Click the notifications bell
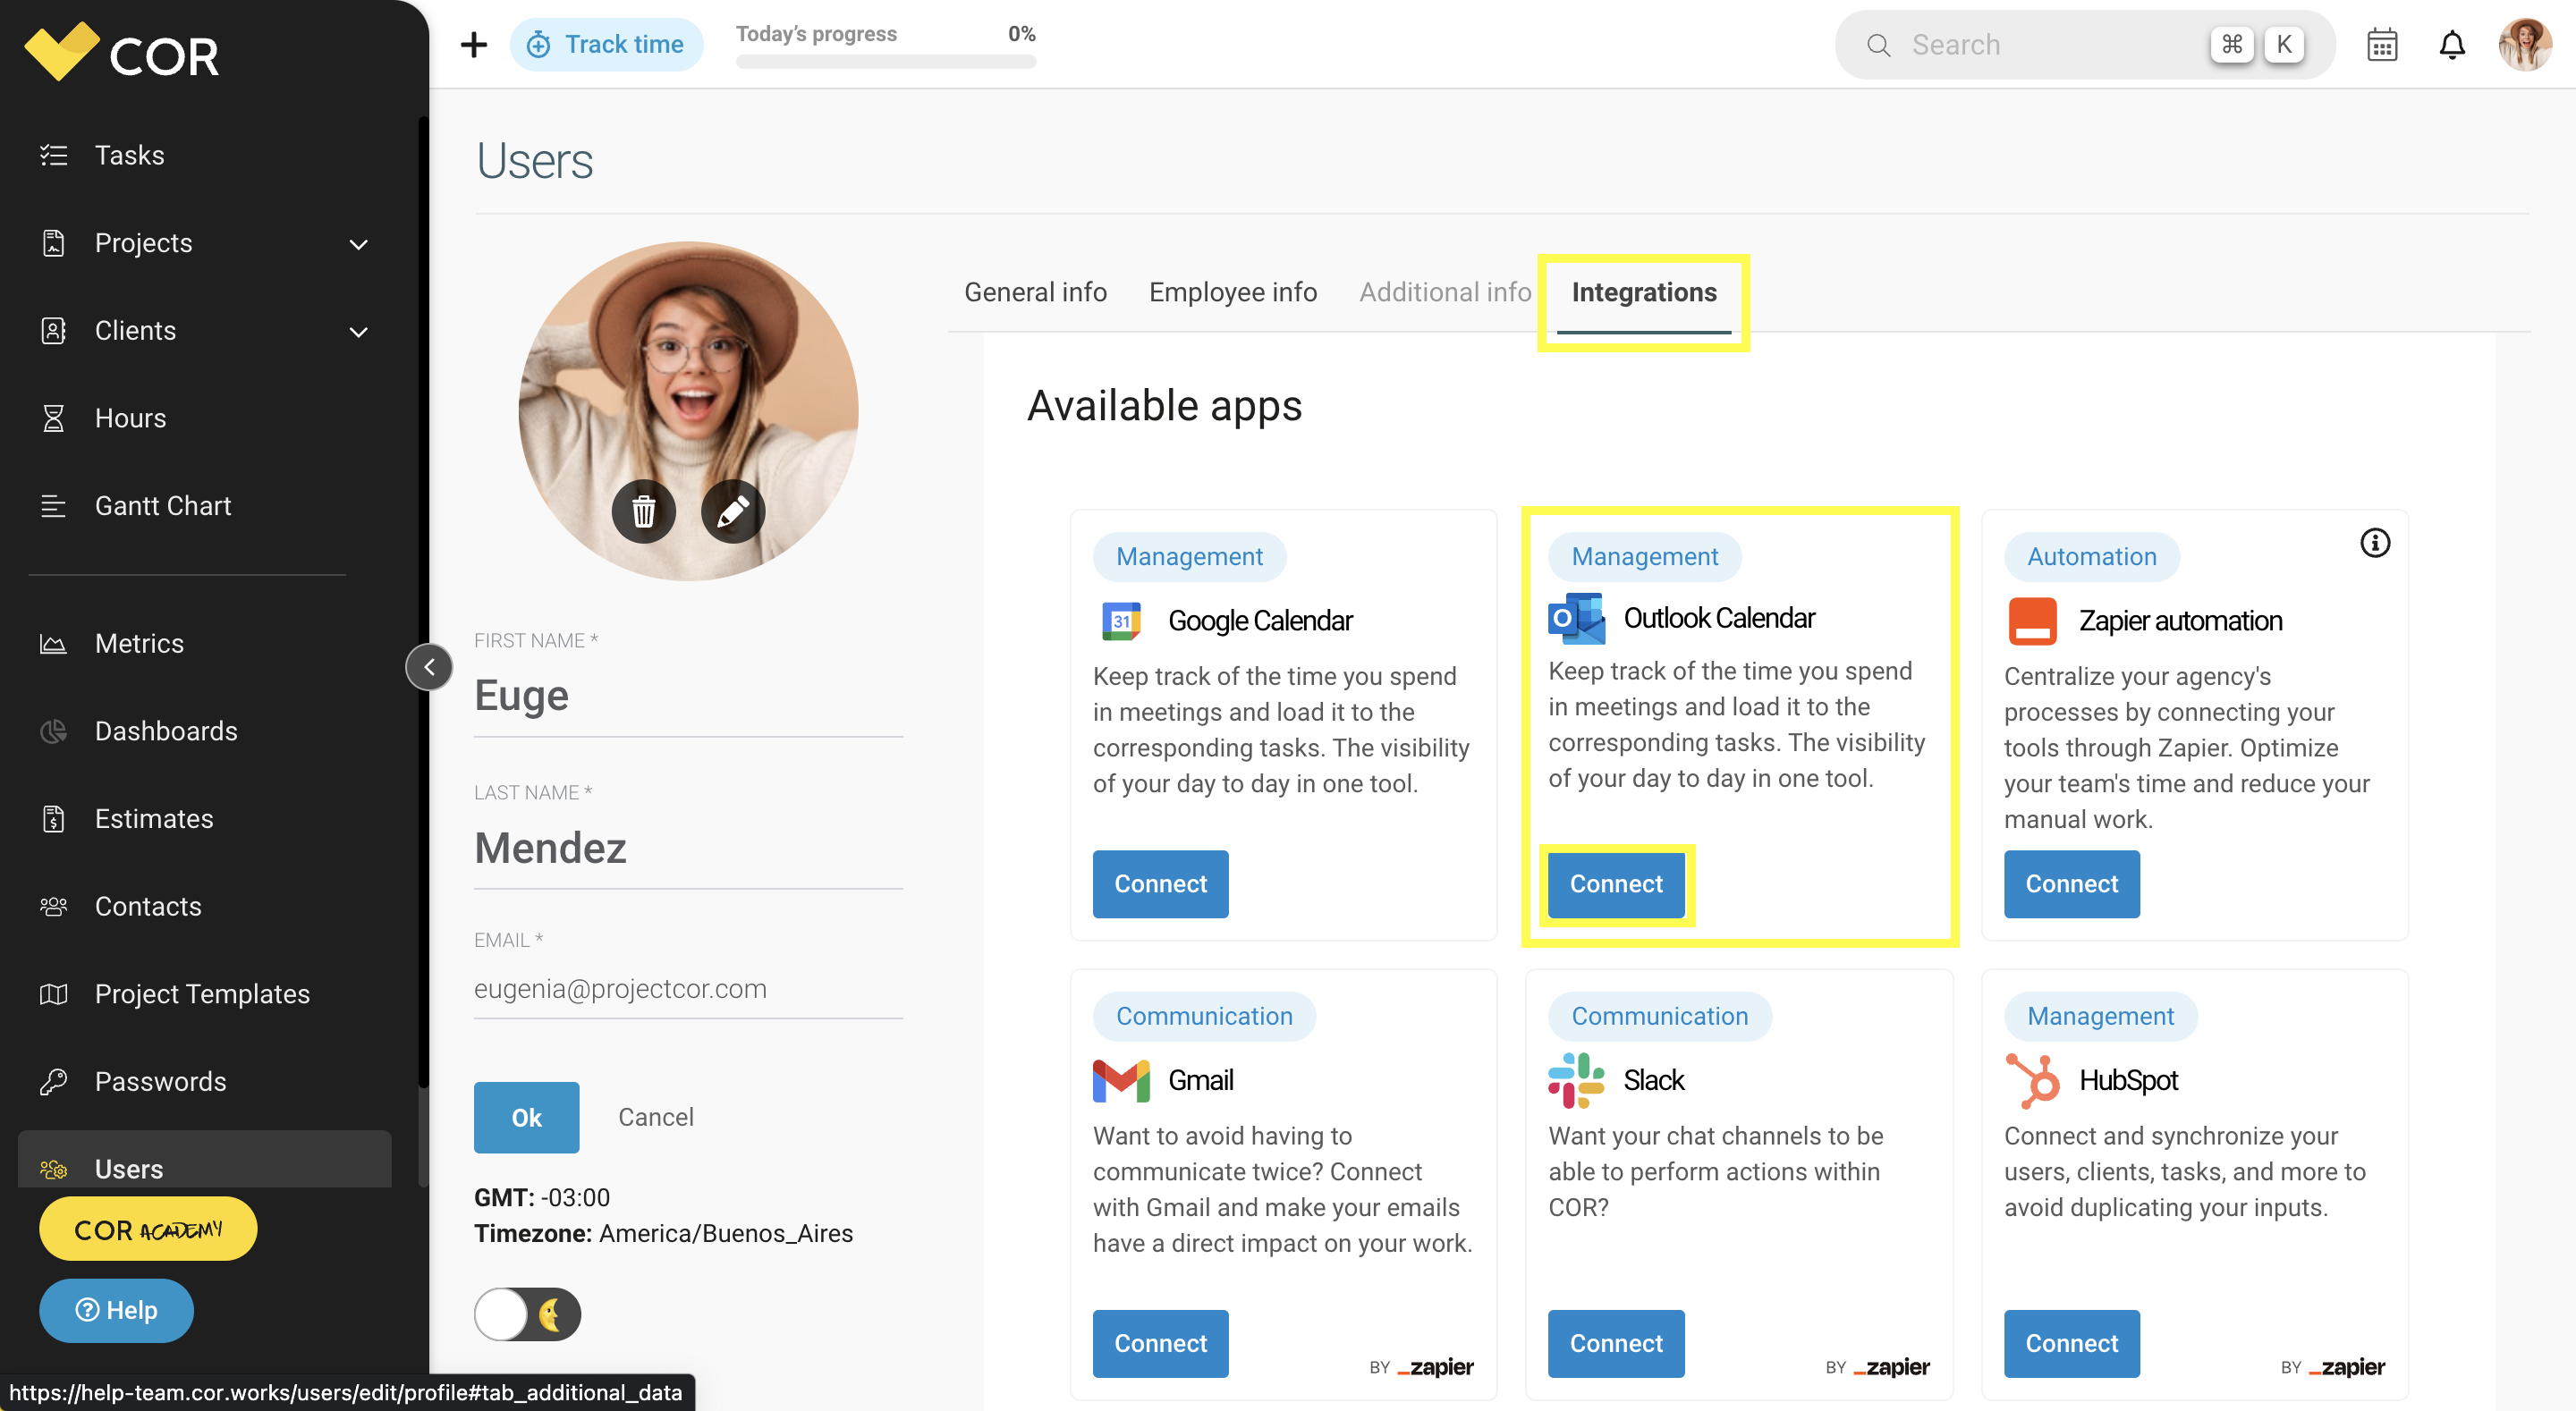This screenshot has height=1411, width=2576. [2452, 44]
